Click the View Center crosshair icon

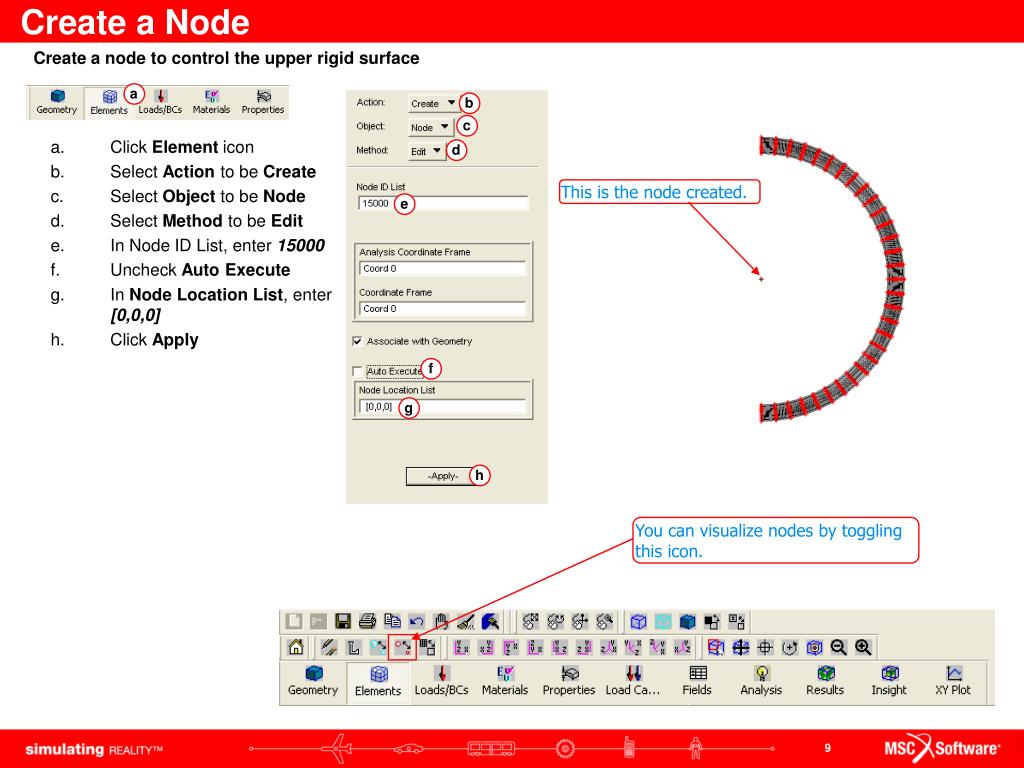pyautogui.click(x=765, y=647)
